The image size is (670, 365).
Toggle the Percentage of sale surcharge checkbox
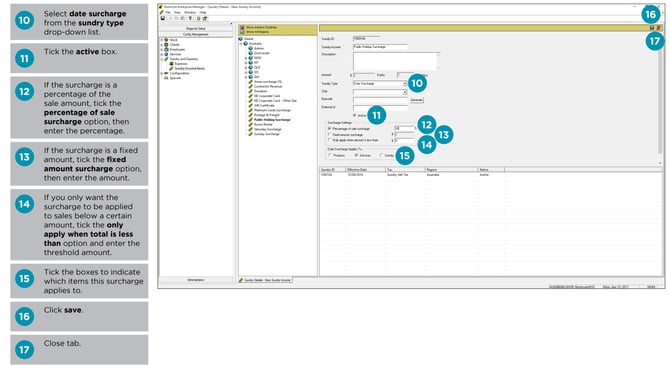tap(329, 129)
